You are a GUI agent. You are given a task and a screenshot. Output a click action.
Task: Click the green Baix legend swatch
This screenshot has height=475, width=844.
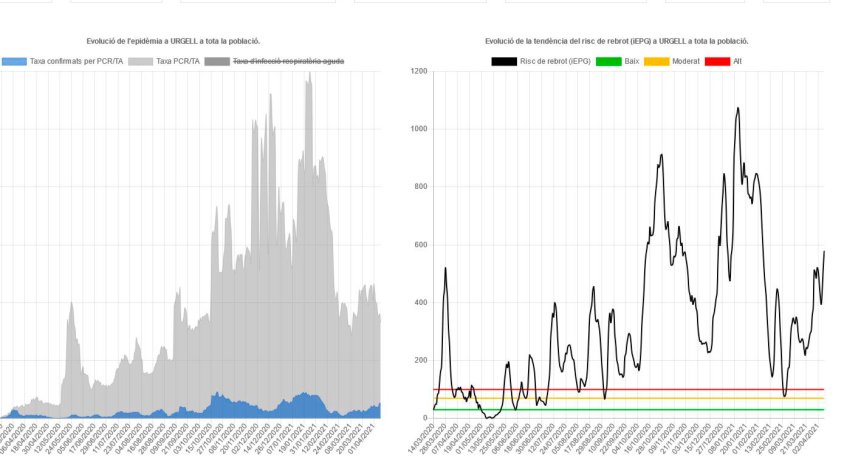pos(608,62)
